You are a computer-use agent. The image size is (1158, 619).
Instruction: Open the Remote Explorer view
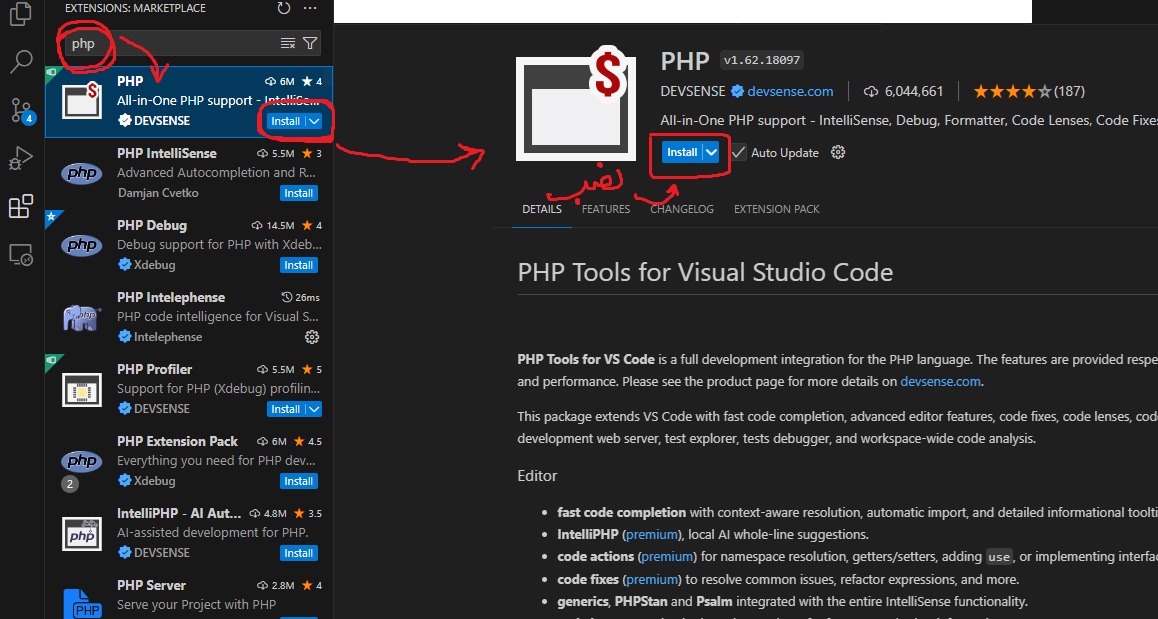click(20, 254)
